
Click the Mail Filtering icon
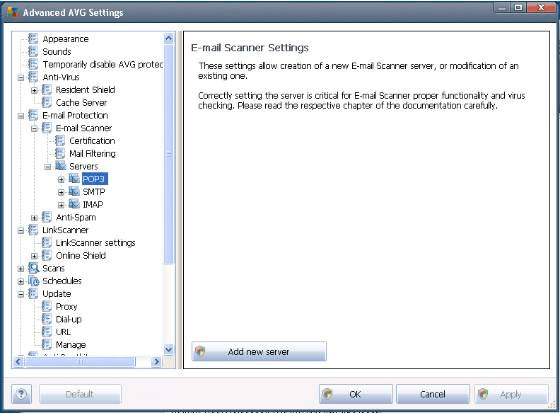60,154
